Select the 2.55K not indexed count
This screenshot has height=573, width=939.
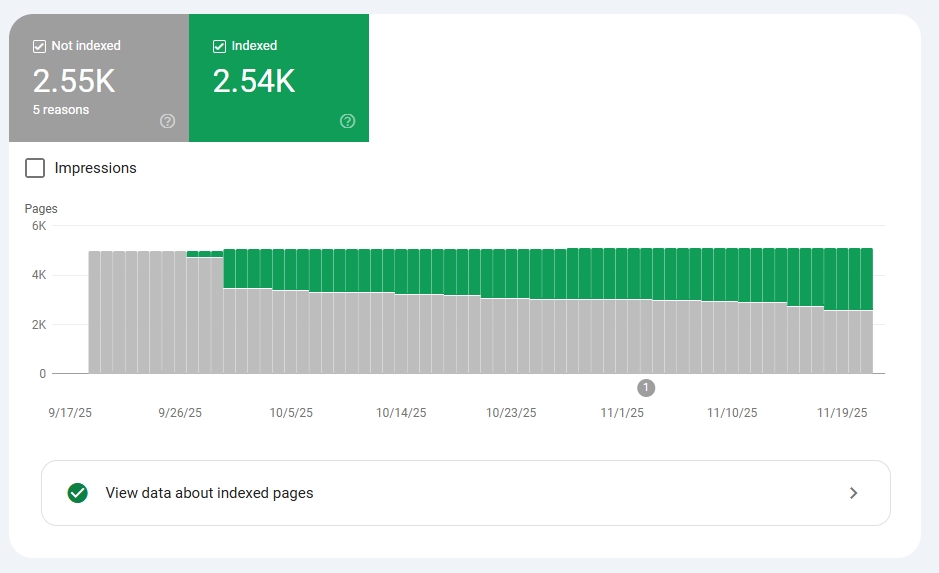pos(74,82)
